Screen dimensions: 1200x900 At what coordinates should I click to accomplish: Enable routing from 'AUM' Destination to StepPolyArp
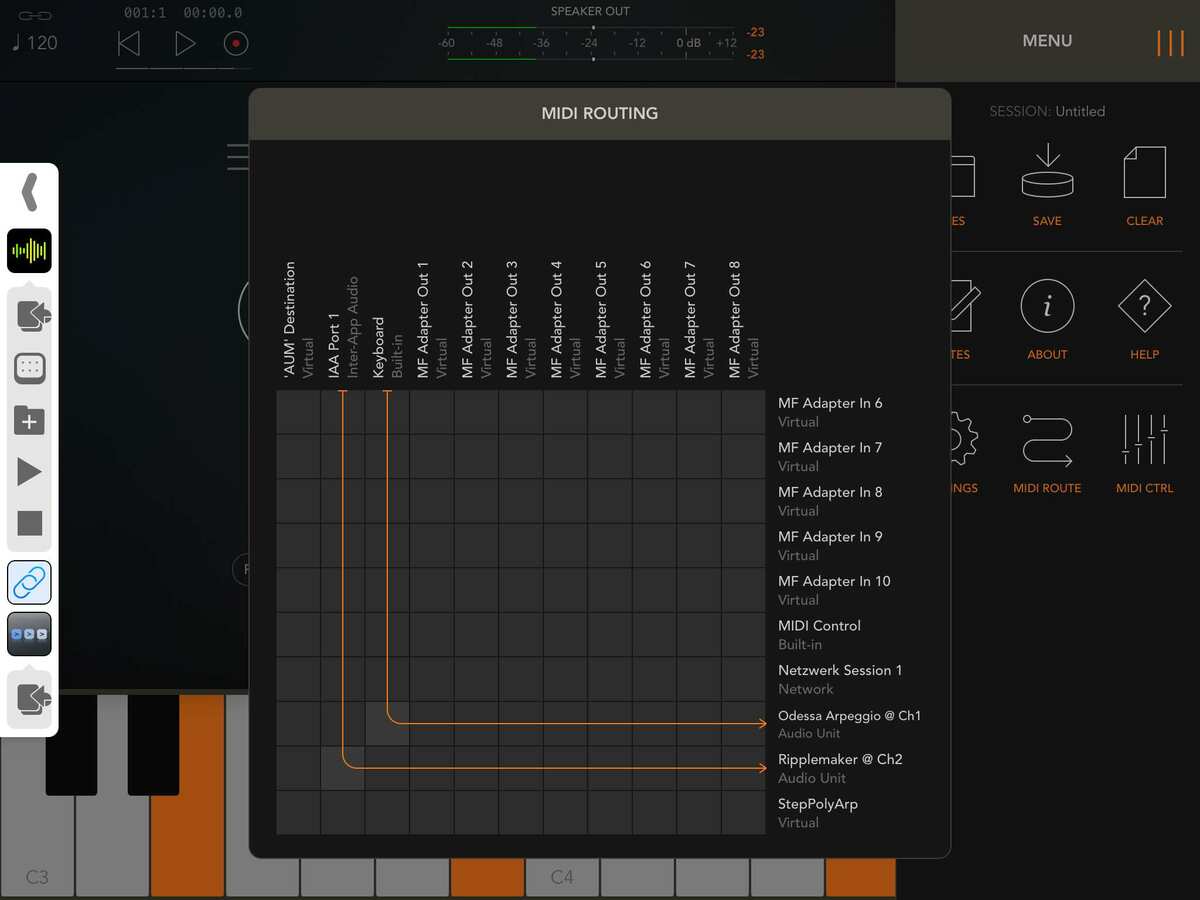point(298,813)
